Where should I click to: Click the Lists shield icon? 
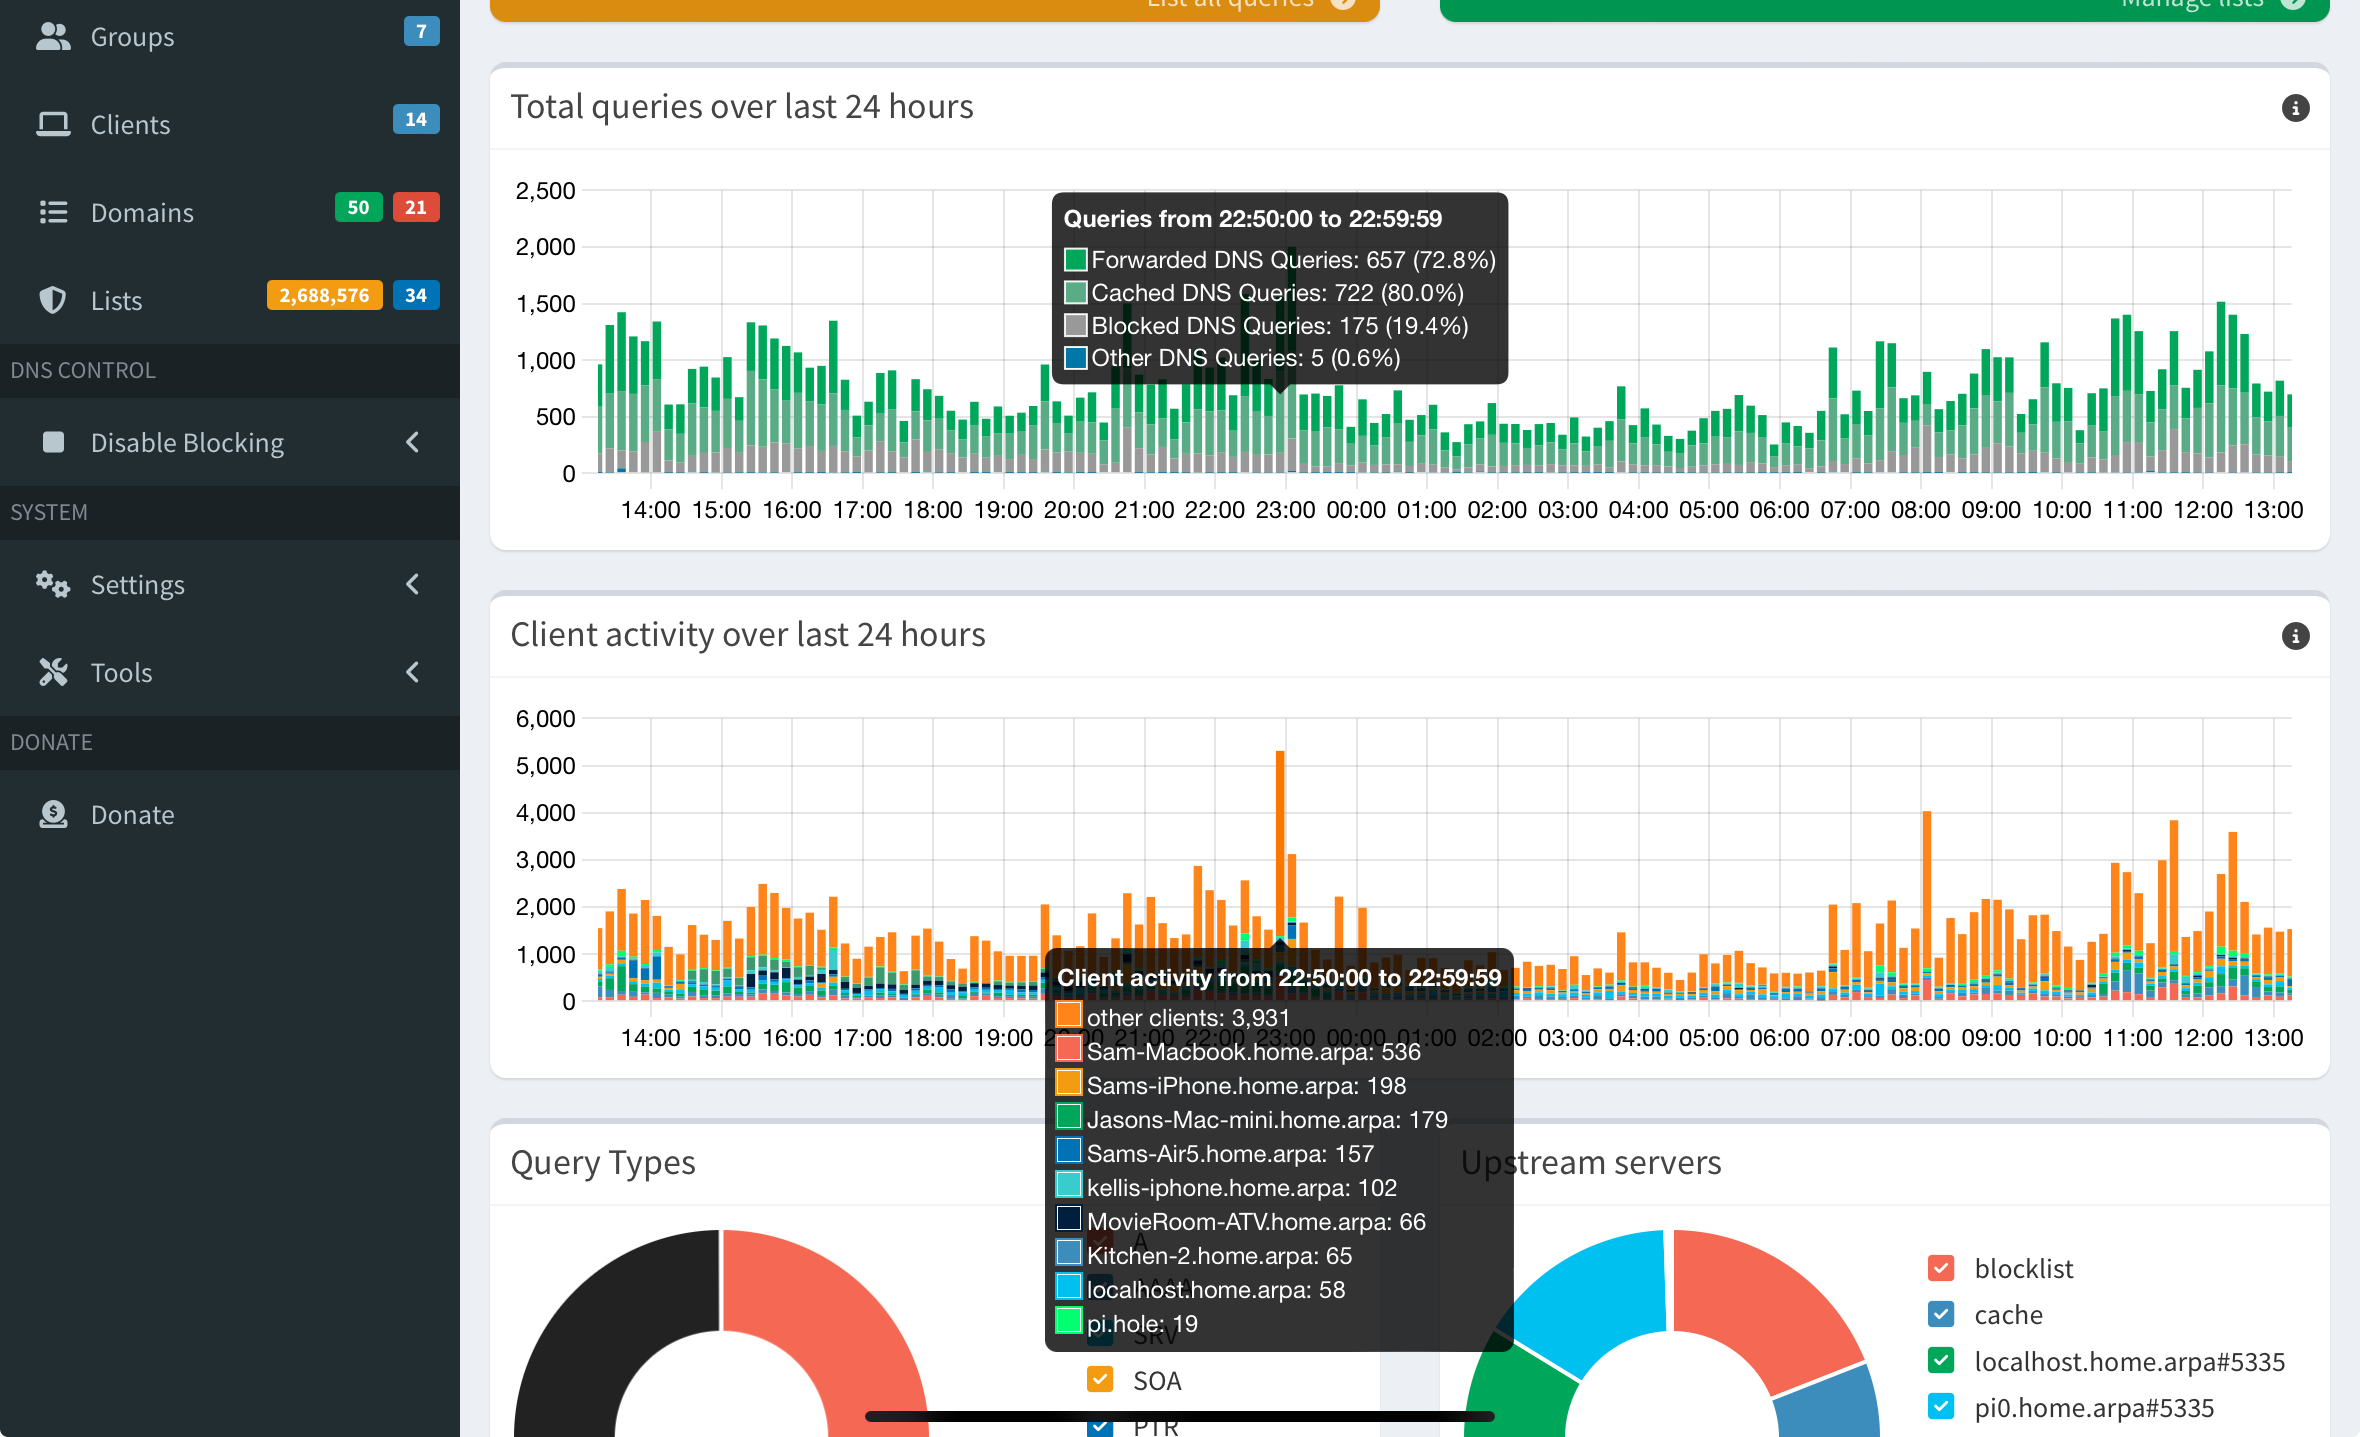(x=53, y=301)
